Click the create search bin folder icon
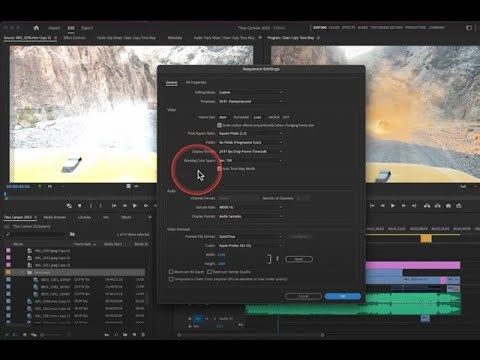 (x=72, y=234)
